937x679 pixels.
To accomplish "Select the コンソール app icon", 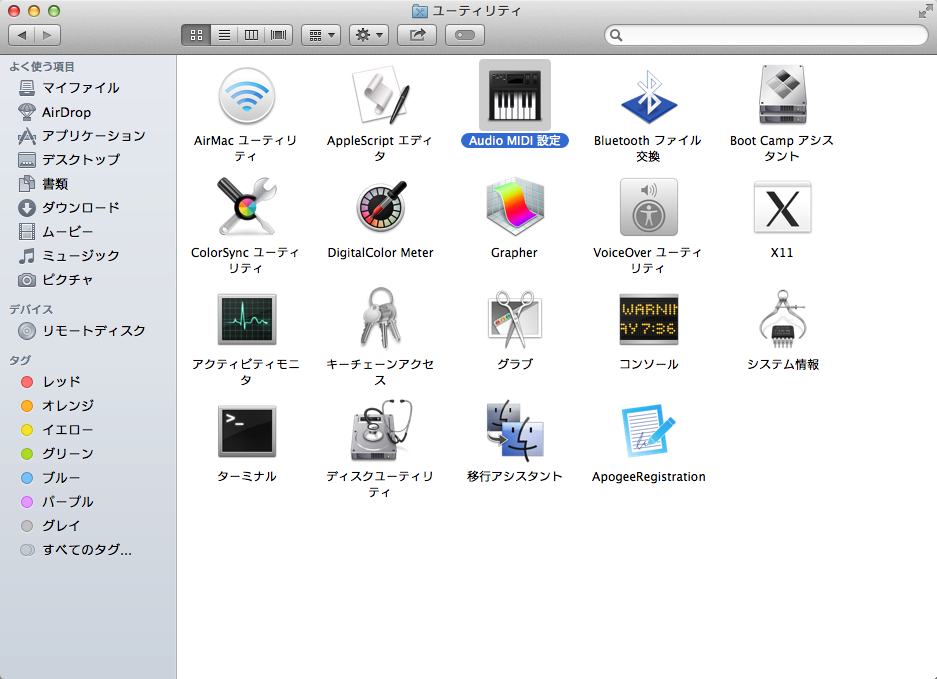I will [649, 319].
